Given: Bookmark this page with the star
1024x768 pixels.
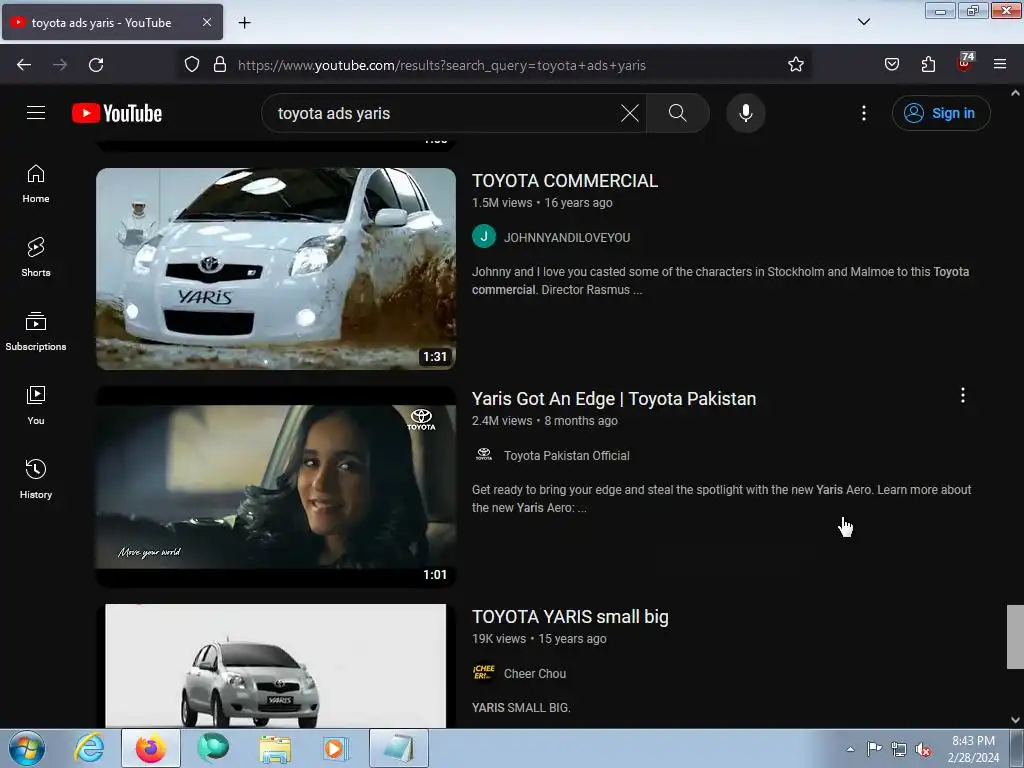Looking at the screenshot, I should pyautogui.click(x=795, y=65).
